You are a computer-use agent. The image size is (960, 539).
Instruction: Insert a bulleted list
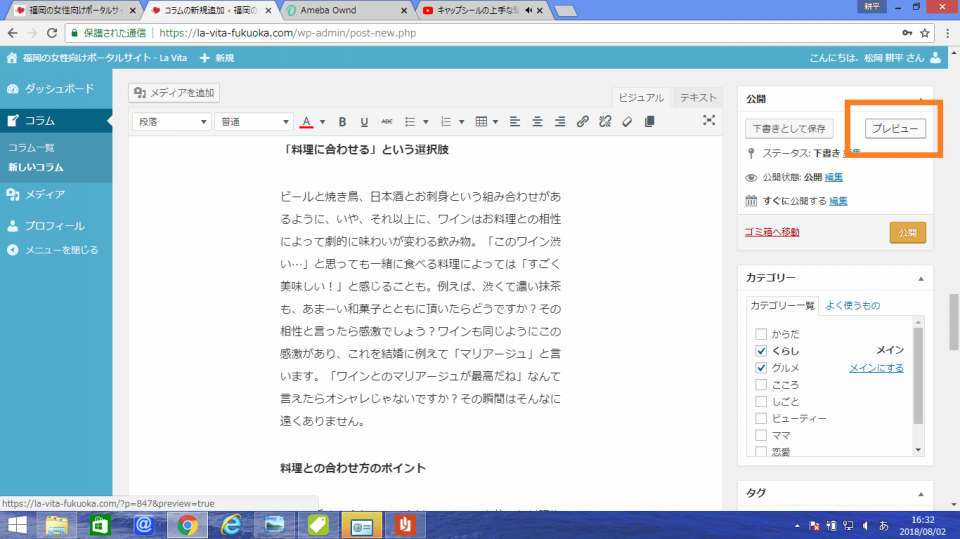[x=410, y=121]
